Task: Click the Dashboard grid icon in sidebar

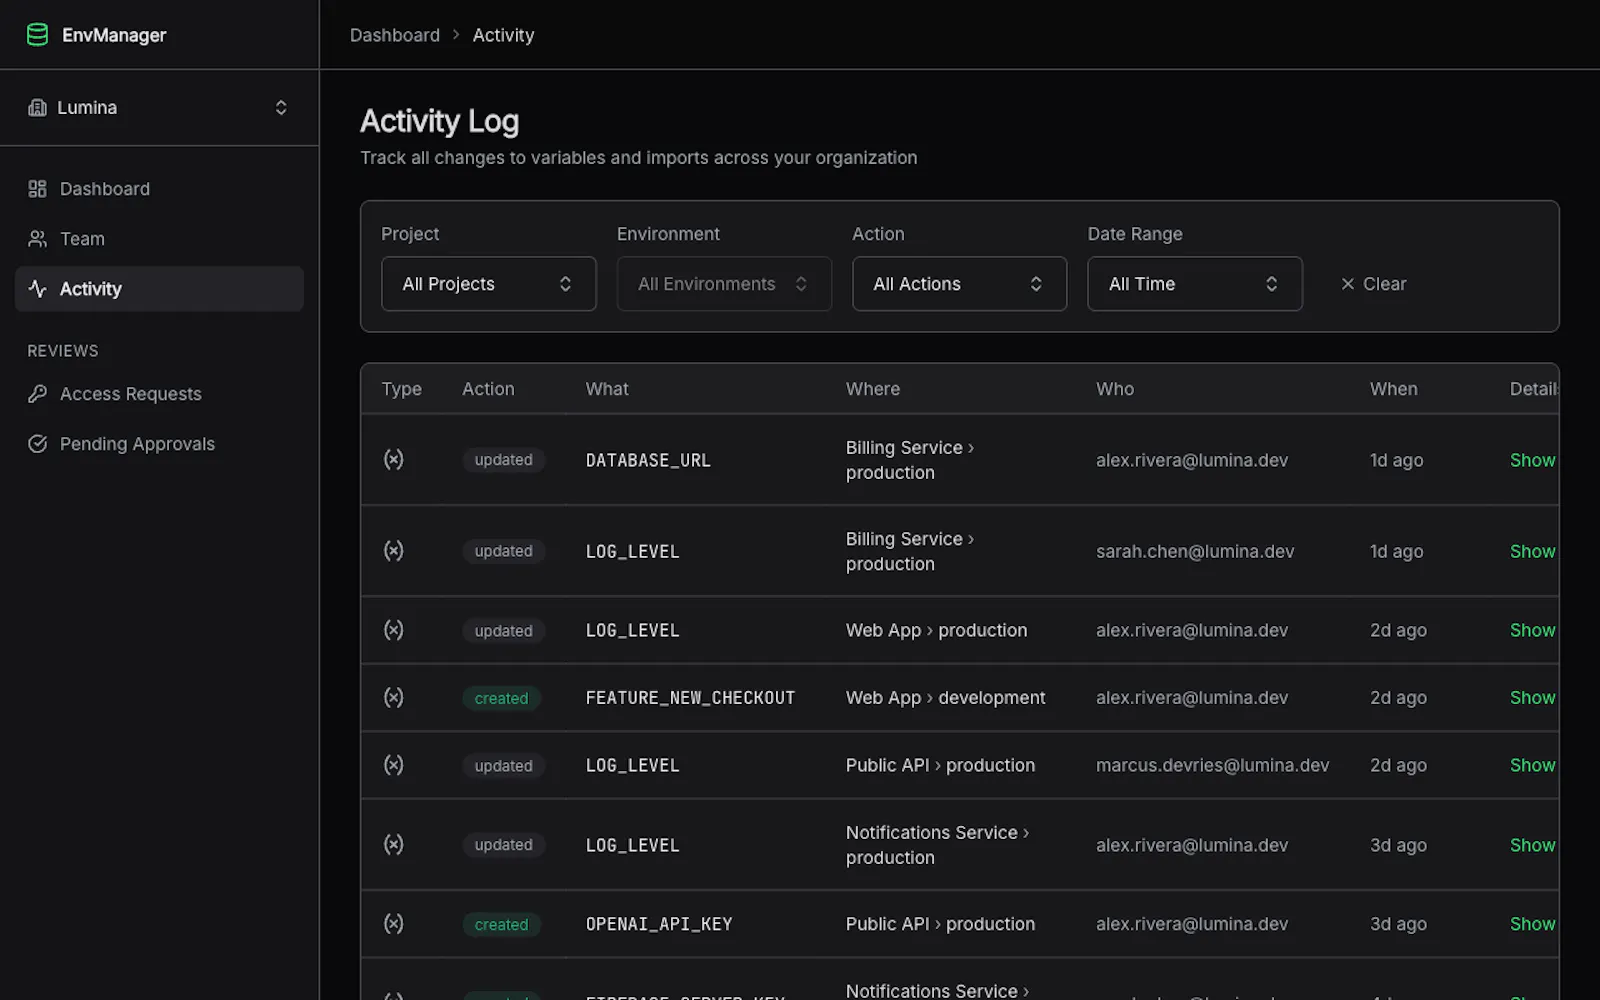Action: click(37, 189)
